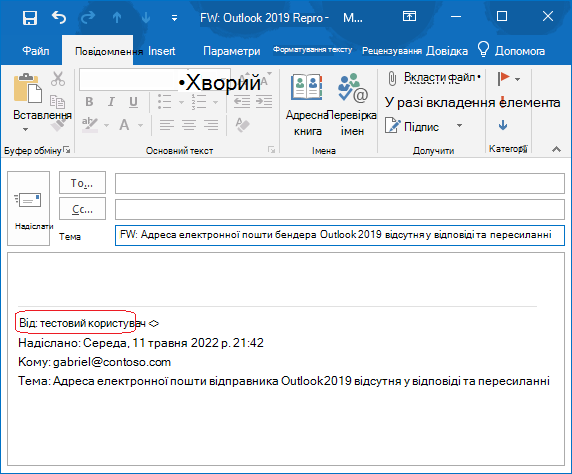Toggle Bold formatting

(x=89, y=102)
